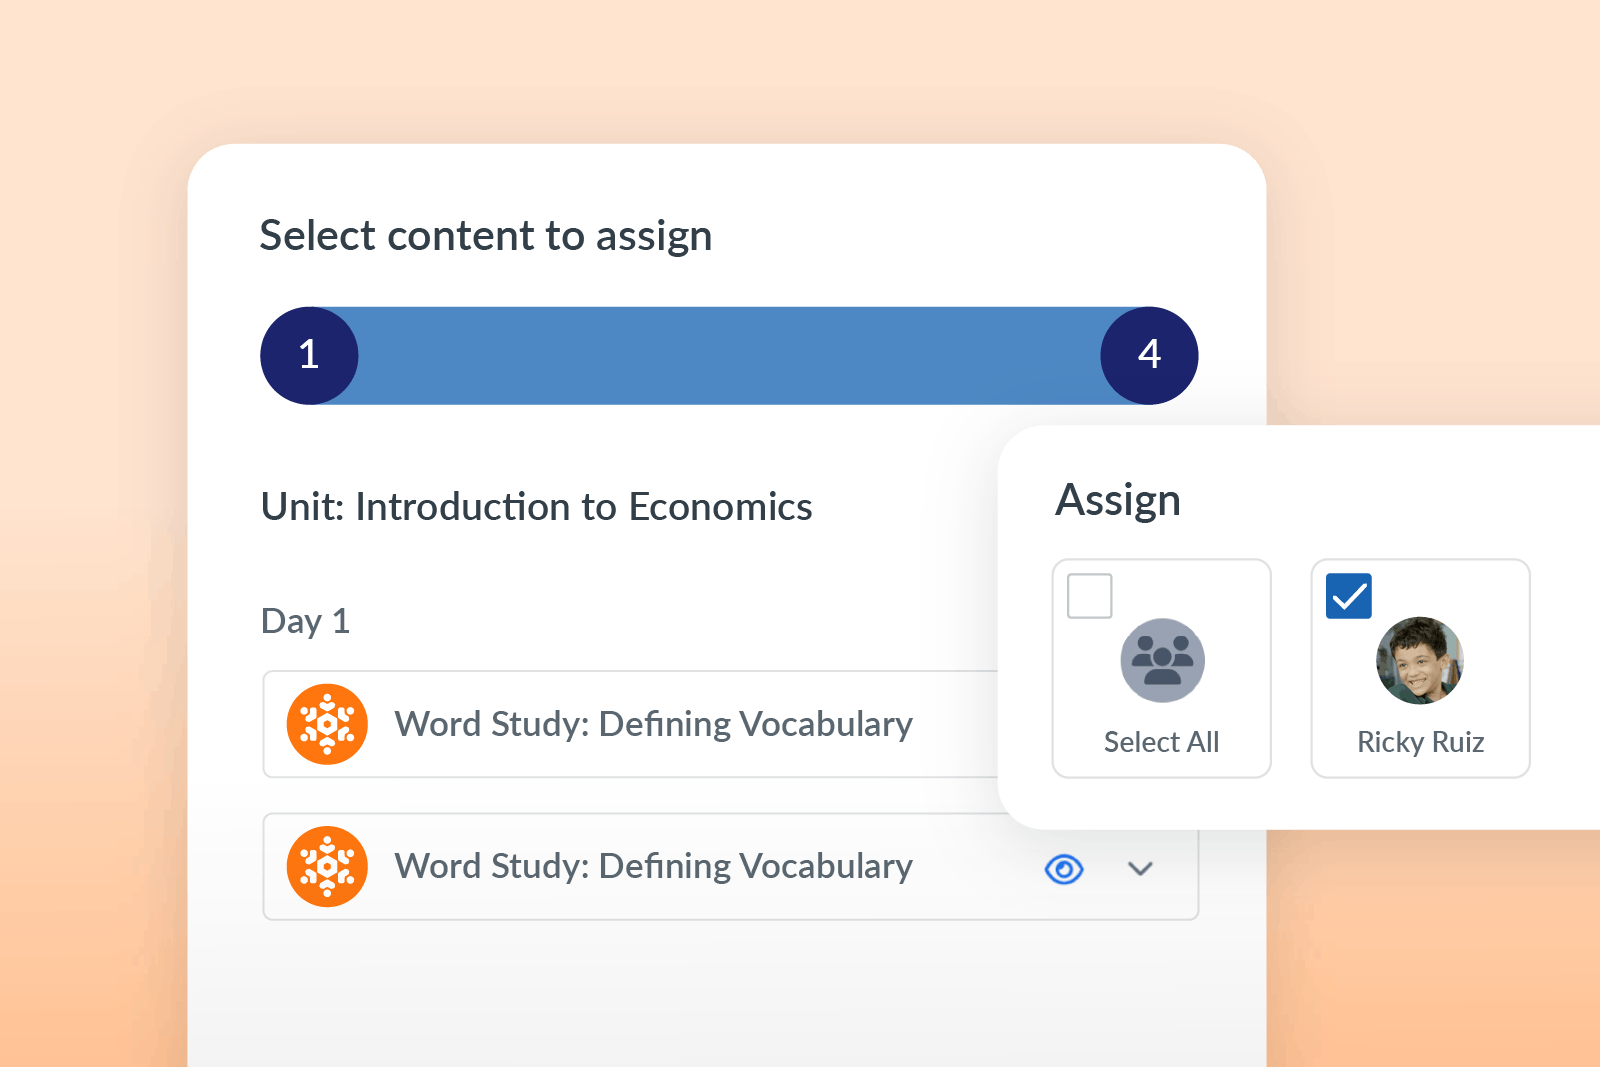
Task: Select the second Word Study: Defining Vocabulary item
Action: coord(653,866)
